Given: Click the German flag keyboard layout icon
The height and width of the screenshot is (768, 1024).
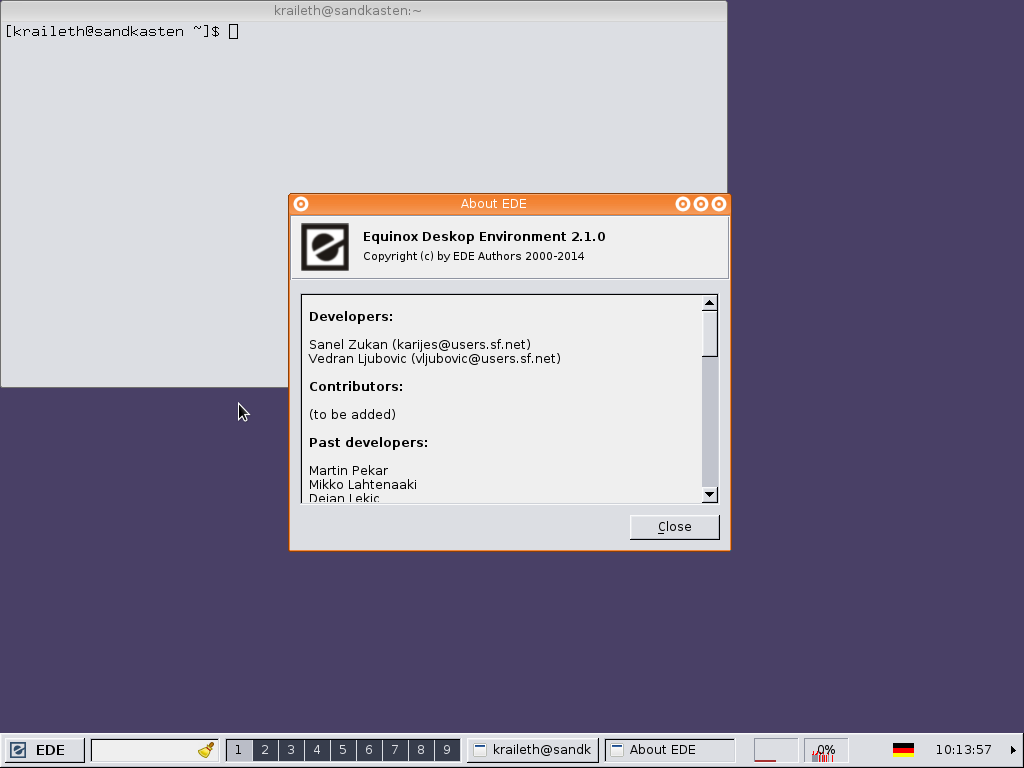Looking at the screenshot, I should [903, 750].
